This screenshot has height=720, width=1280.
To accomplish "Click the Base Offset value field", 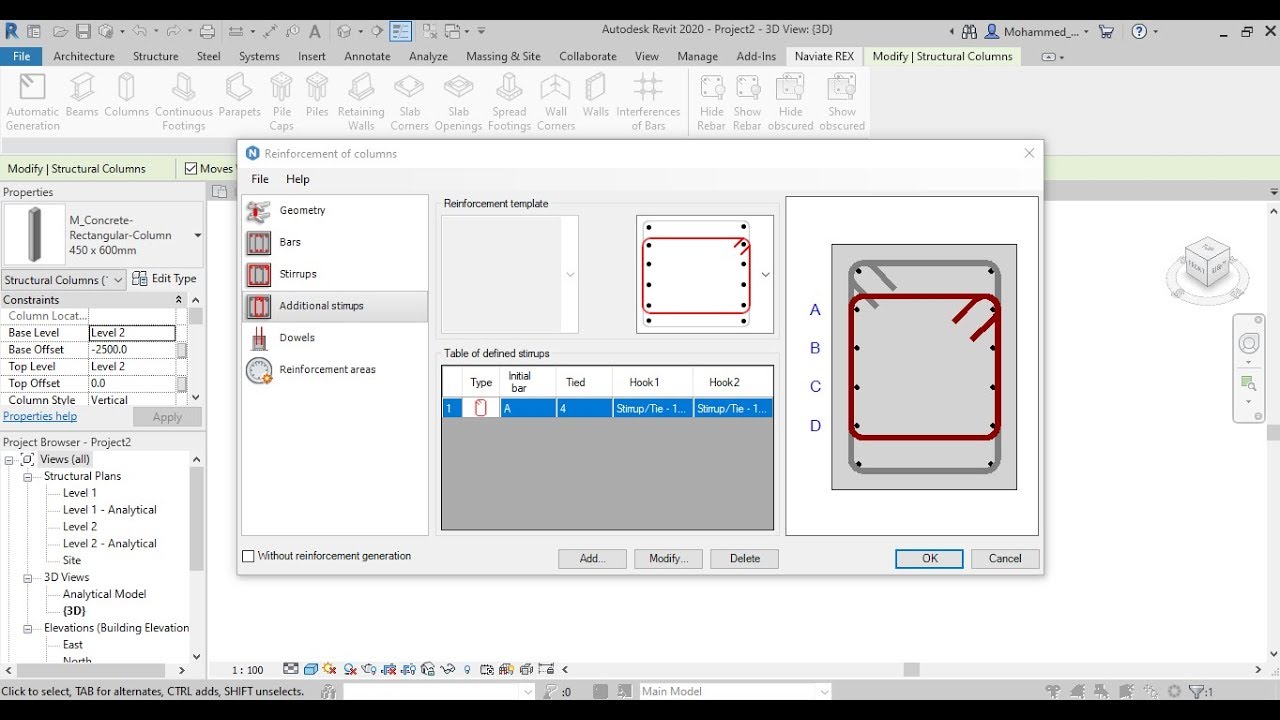I will point(132,350).
